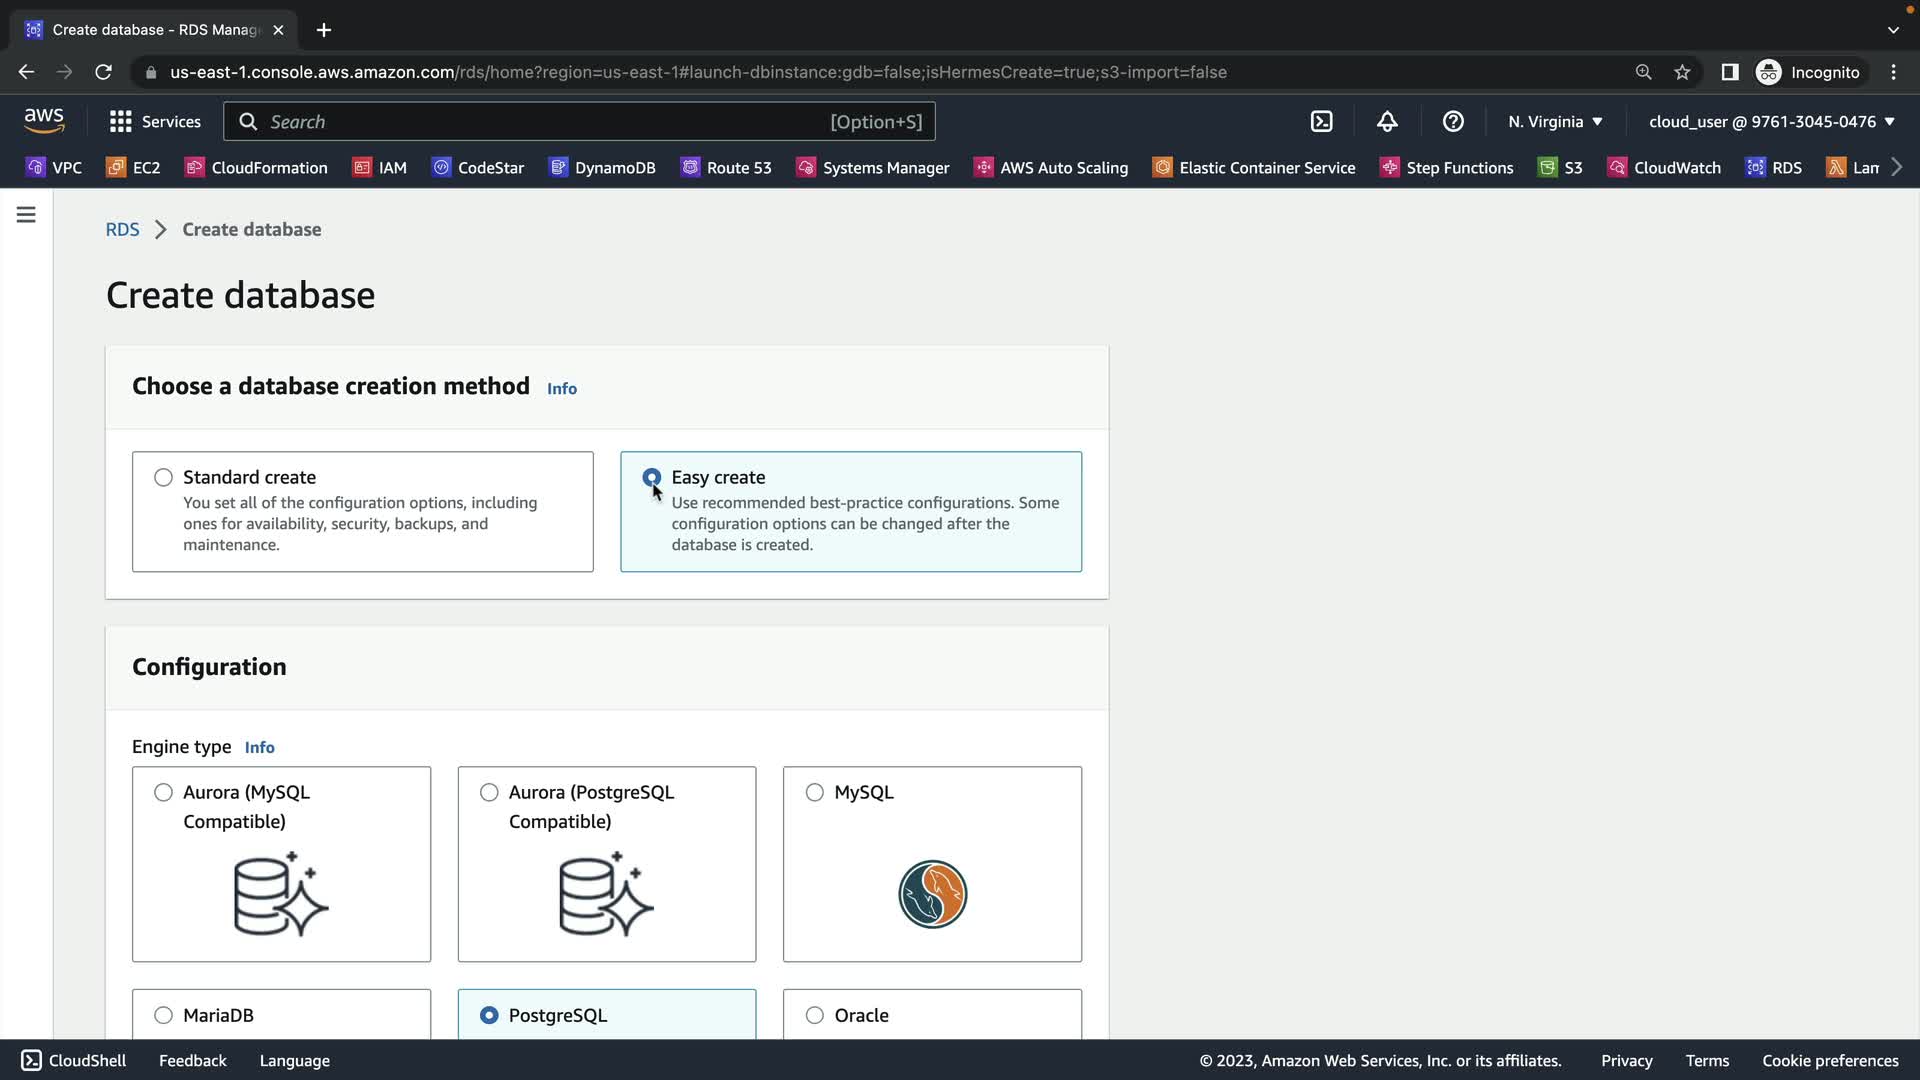Open the notifications bell icon
The width and height of the screenshot is (1920, 1080).
[x=1387, y=122]
